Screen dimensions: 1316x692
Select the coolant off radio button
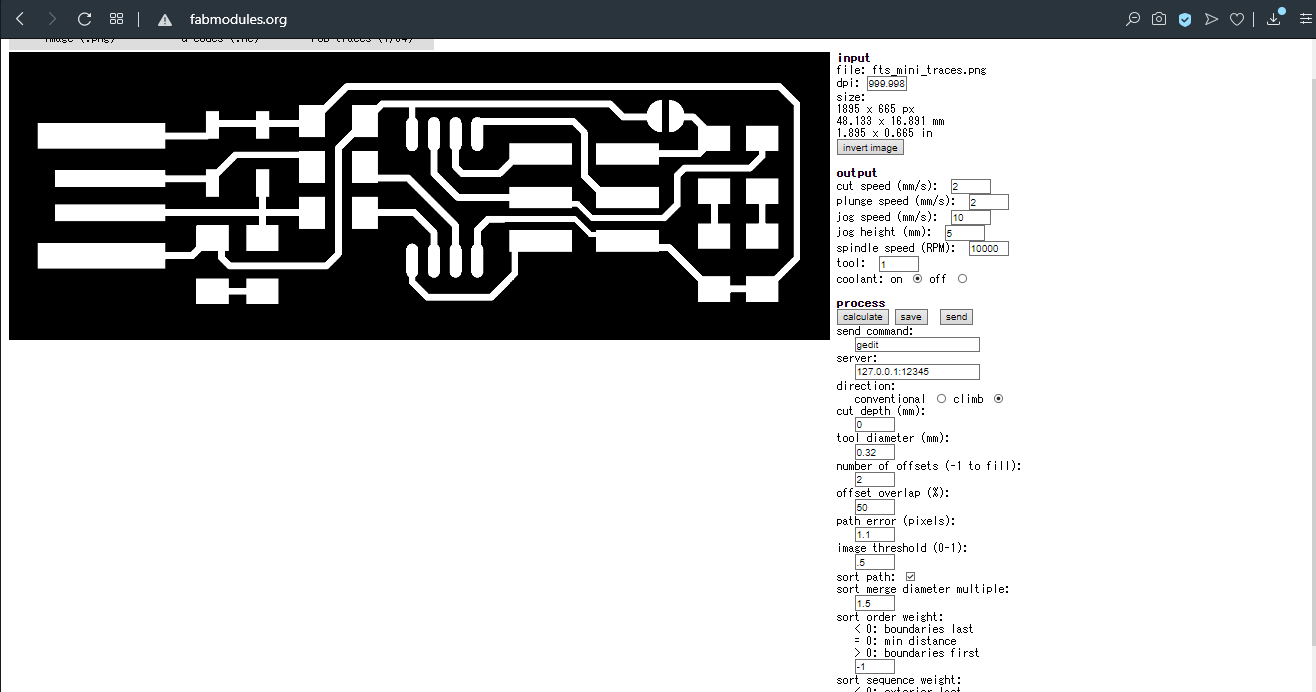tap(963, 279)
